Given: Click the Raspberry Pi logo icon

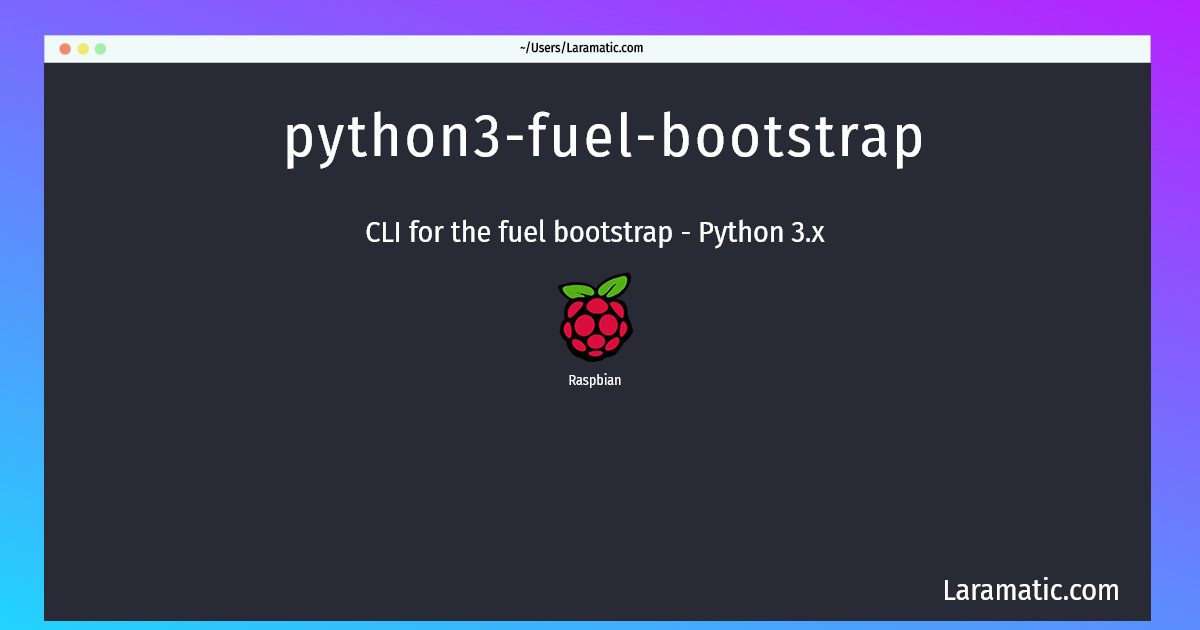Looking at the screenshot, I should point(595,317).
